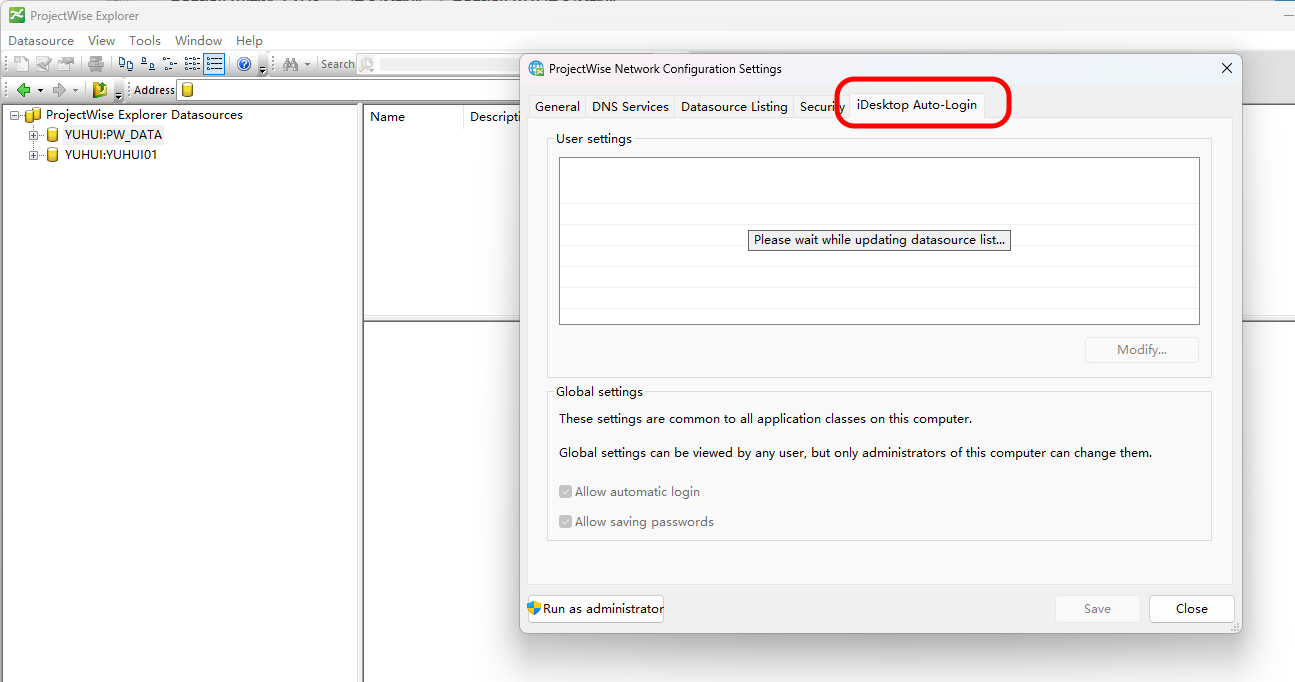Click the datasource cylinder icon in Address bar
The height and width of the screenshot is (682, 1295).
(187, 90)
